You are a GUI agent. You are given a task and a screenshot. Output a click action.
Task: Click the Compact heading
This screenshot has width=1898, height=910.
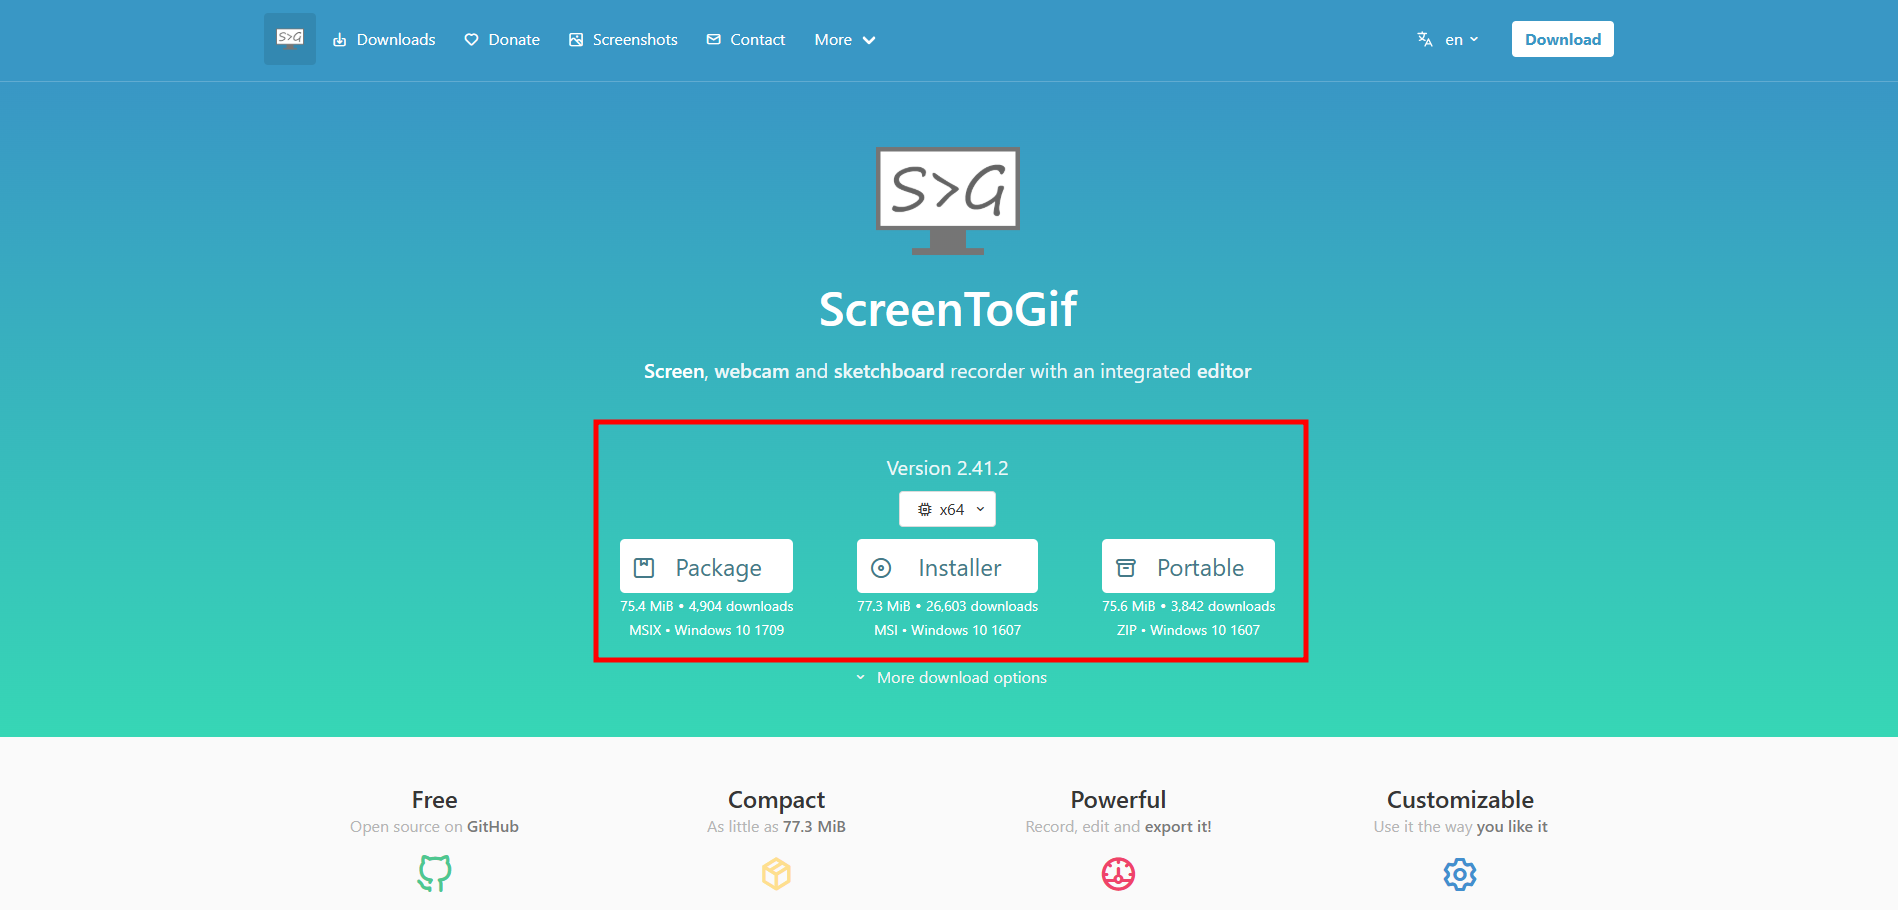point(776,800)
